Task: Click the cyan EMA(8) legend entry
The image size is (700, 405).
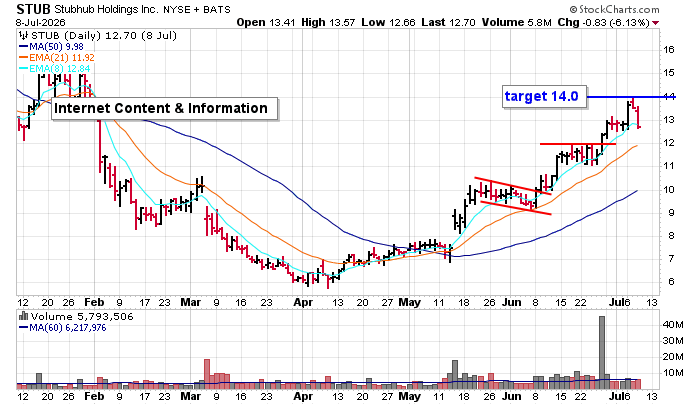Action: click(x=54, y=69)
